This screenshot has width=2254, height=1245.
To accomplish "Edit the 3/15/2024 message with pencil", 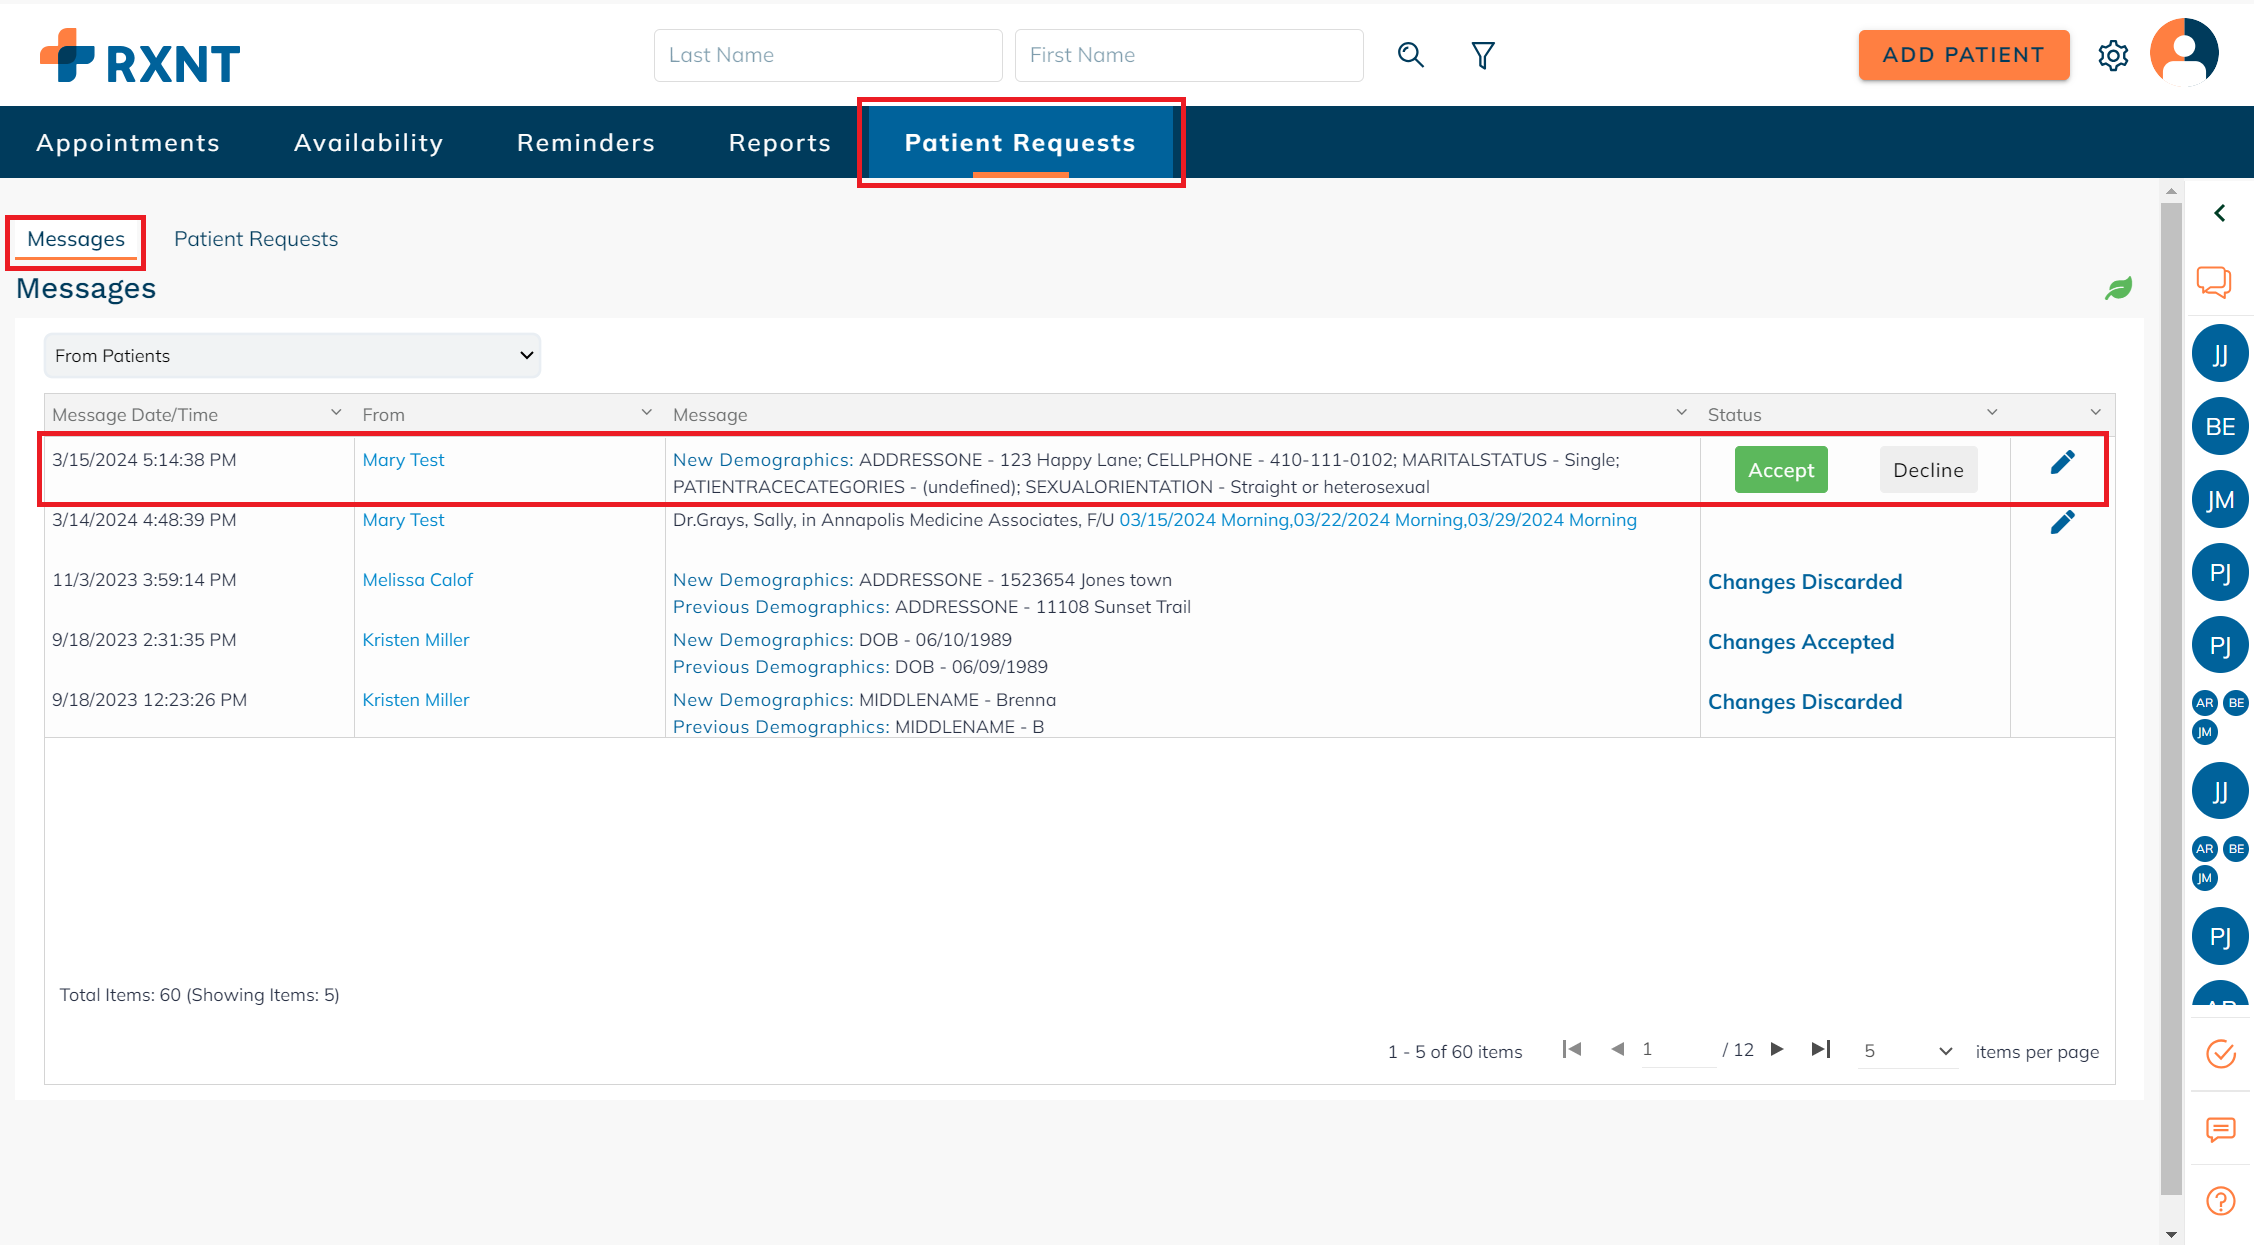I will [x=2062, y=462].
